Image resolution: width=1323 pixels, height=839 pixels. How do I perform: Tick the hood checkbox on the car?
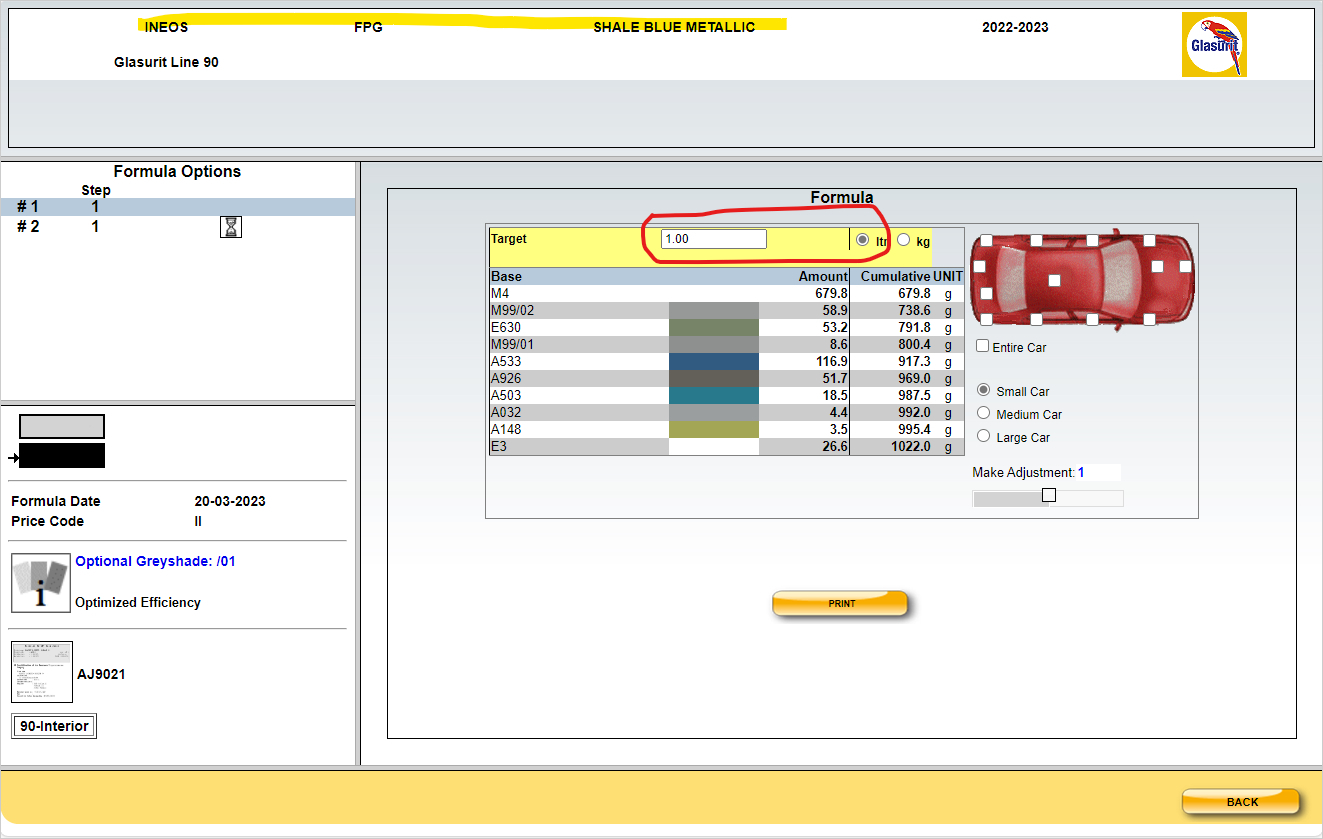coord(1157,267)
